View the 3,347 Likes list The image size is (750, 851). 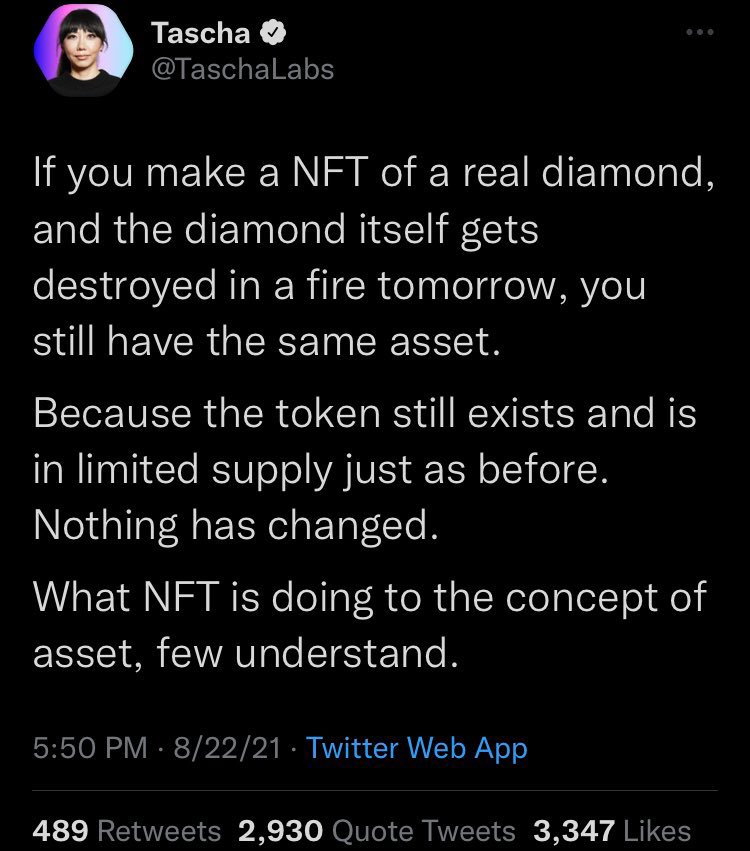pos(612,830)
